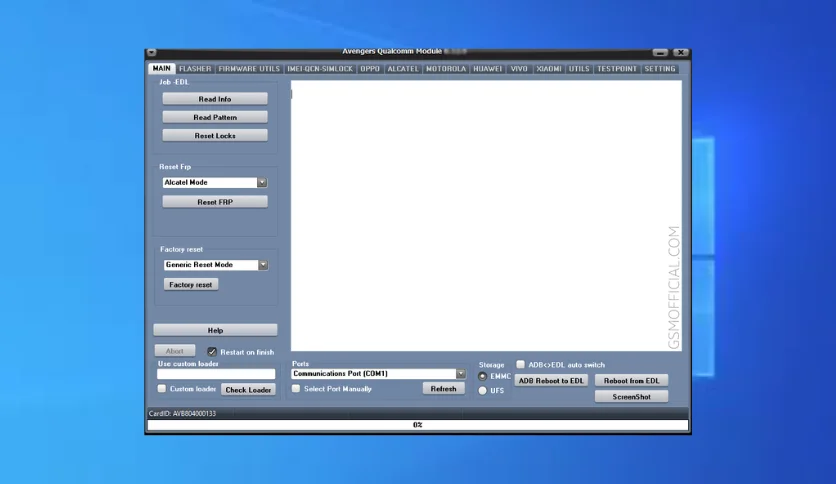Click the Factory reset button

click(191, 285)
